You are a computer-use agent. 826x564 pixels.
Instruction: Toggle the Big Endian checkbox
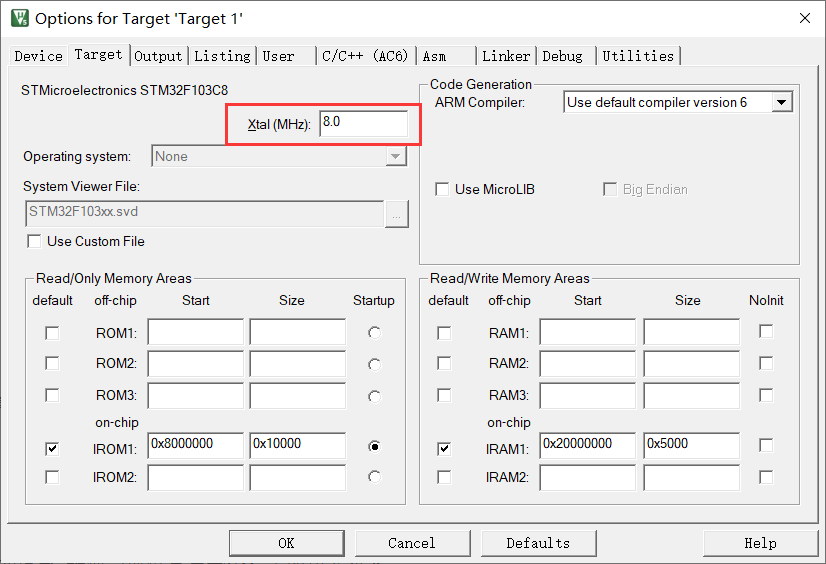pos(610,189)
